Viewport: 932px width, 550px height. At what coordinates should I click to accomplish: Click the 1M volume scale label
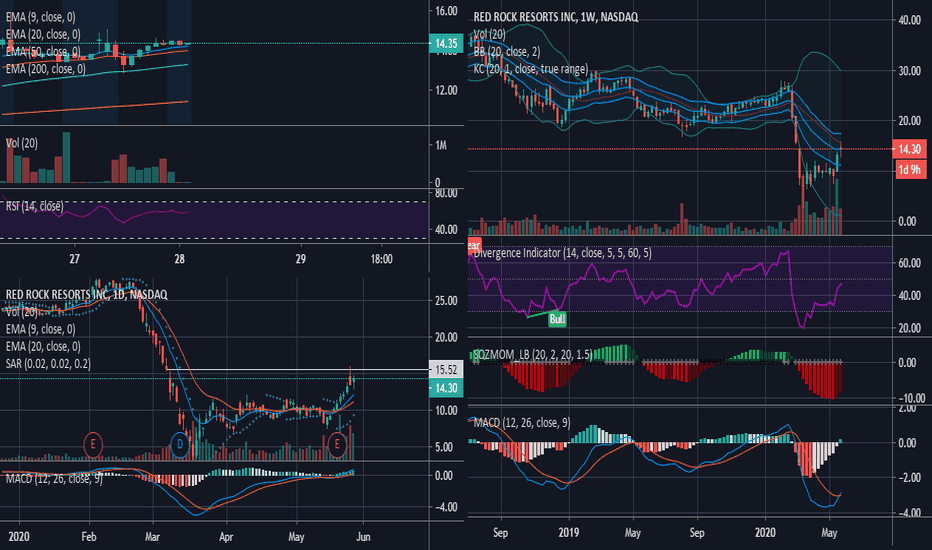click(x=441, y=145)
